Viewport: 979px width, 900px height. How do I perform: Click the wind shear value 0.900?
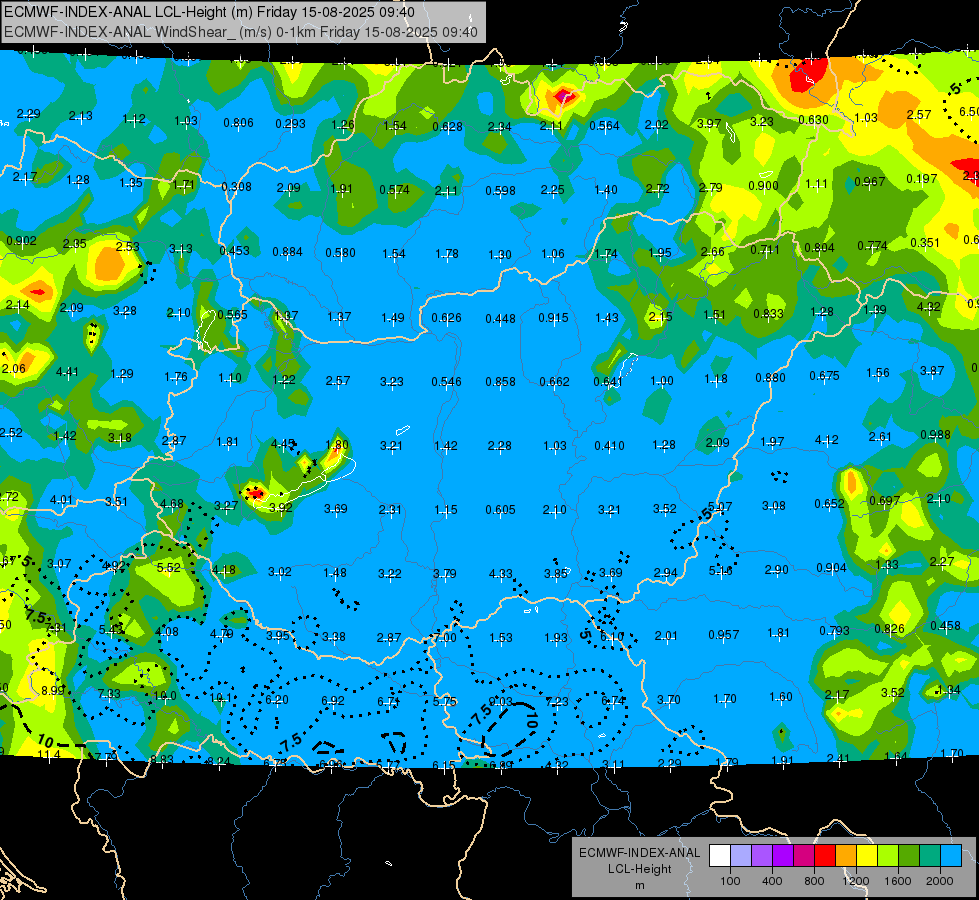(x=764, y=186)
